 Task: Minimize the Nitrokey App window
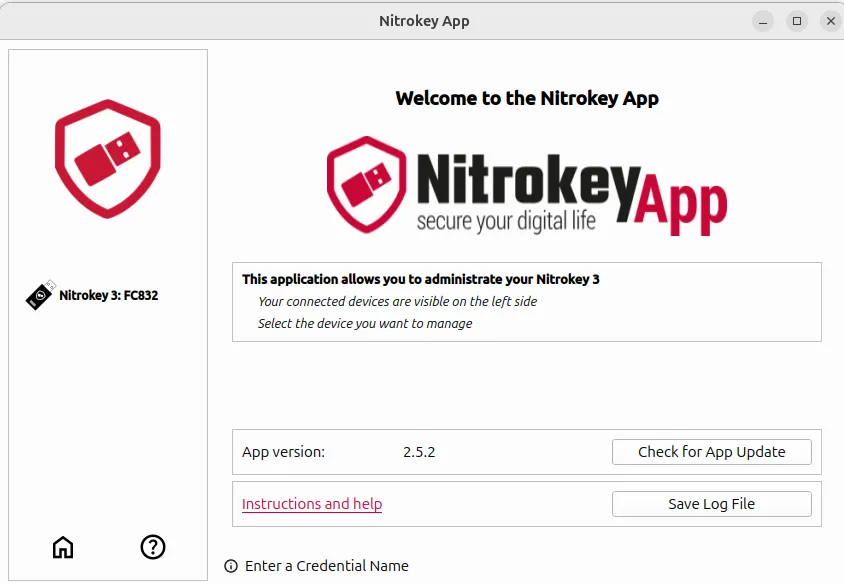[764, 21]
